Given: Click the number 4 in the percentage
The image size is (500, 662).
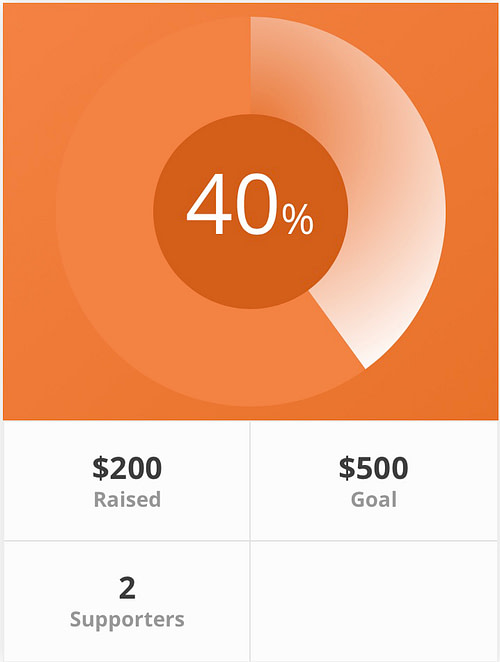Looking at the screenshot, I should click(209, 204).
